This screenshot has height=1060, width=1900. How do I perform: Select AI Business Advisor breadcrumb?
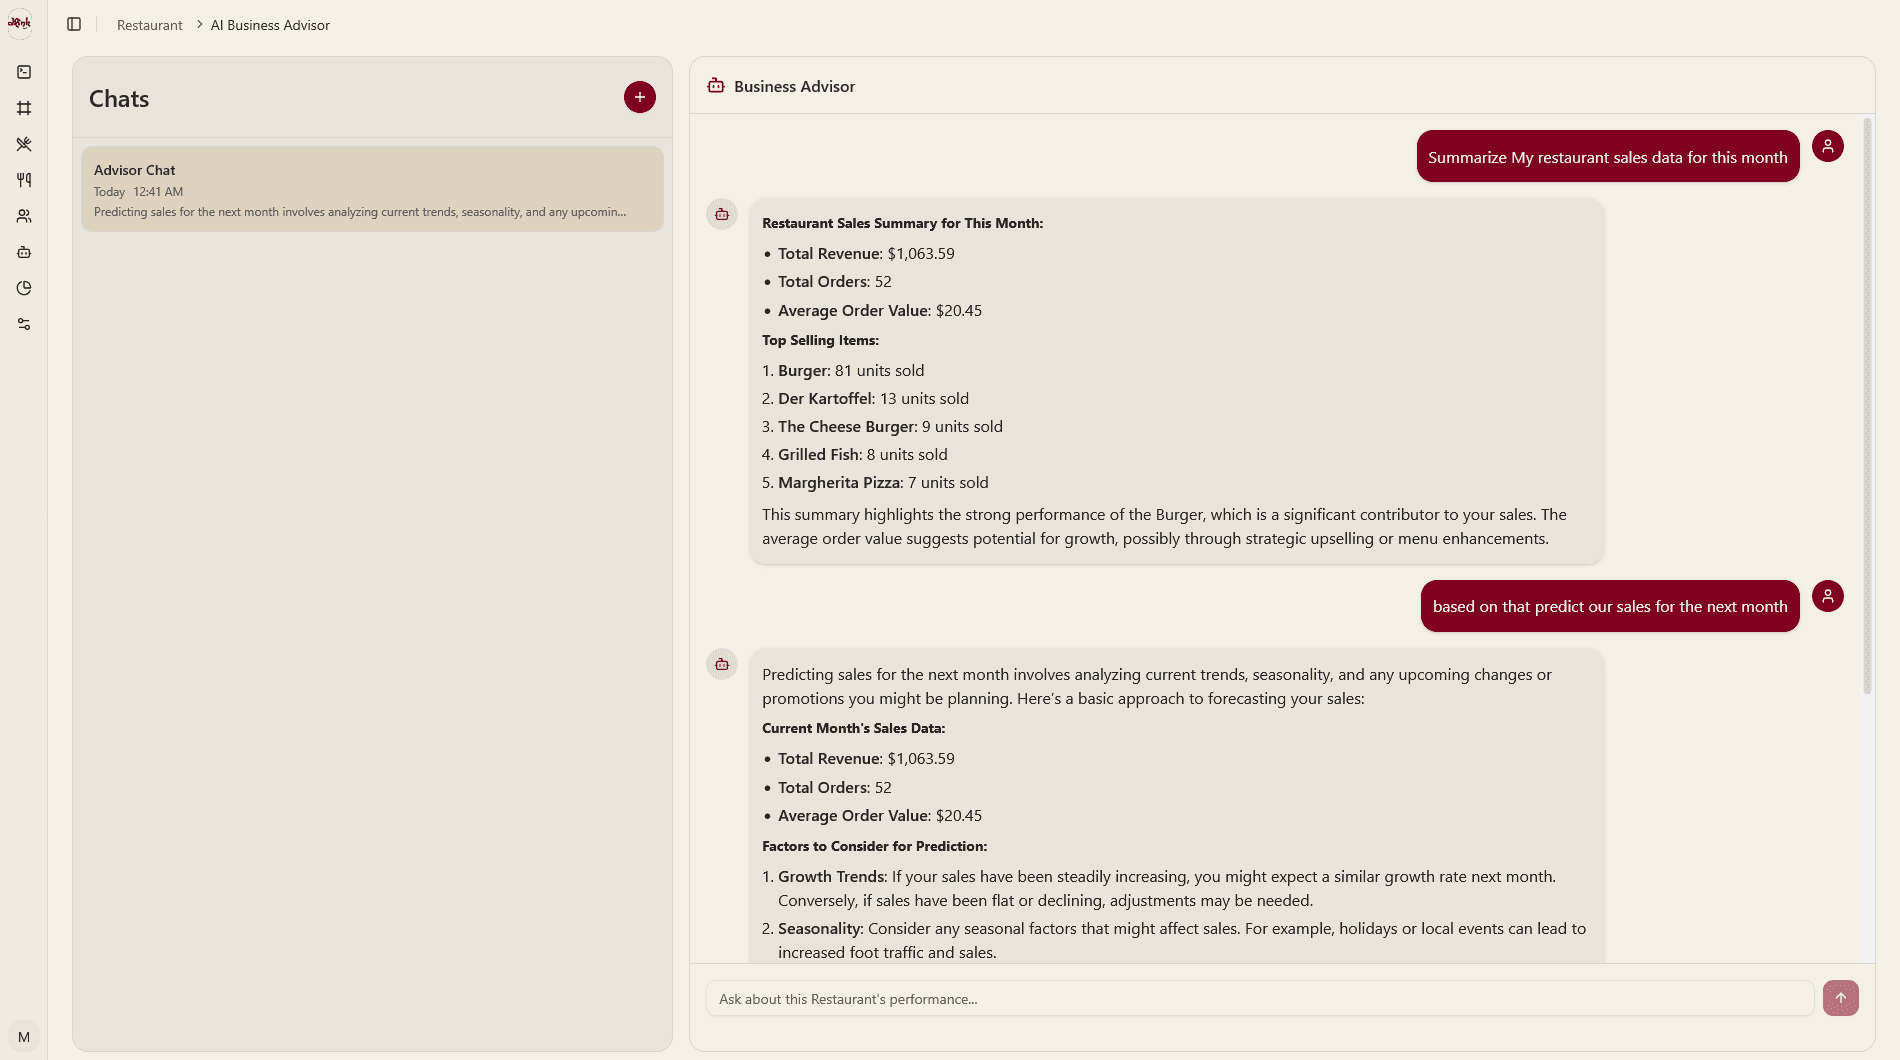coord(270,25)
